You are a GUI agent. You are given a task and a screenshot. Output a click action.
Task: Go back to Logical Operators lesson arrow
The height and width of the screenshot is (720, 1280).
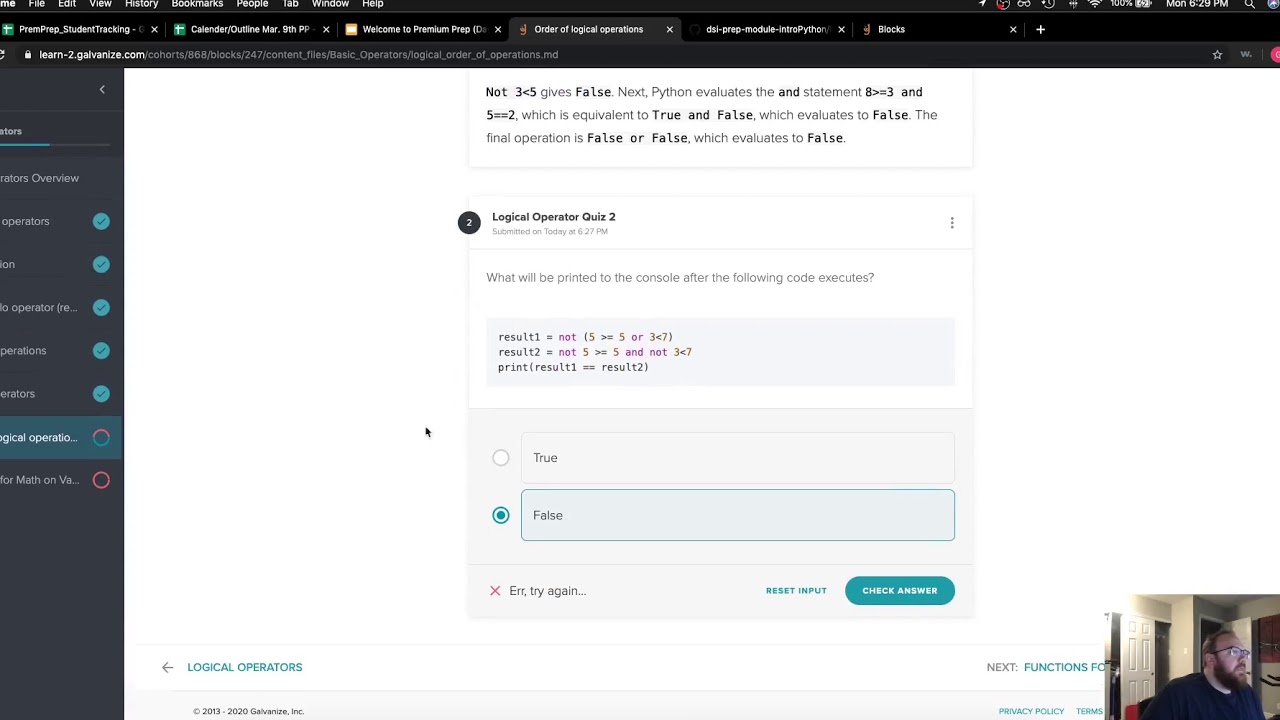(168, 667)
